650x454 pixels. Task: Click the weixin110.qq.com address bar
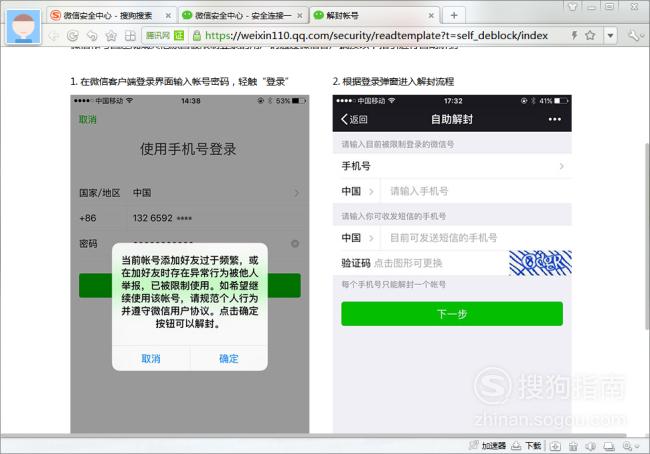click(376, 36)
